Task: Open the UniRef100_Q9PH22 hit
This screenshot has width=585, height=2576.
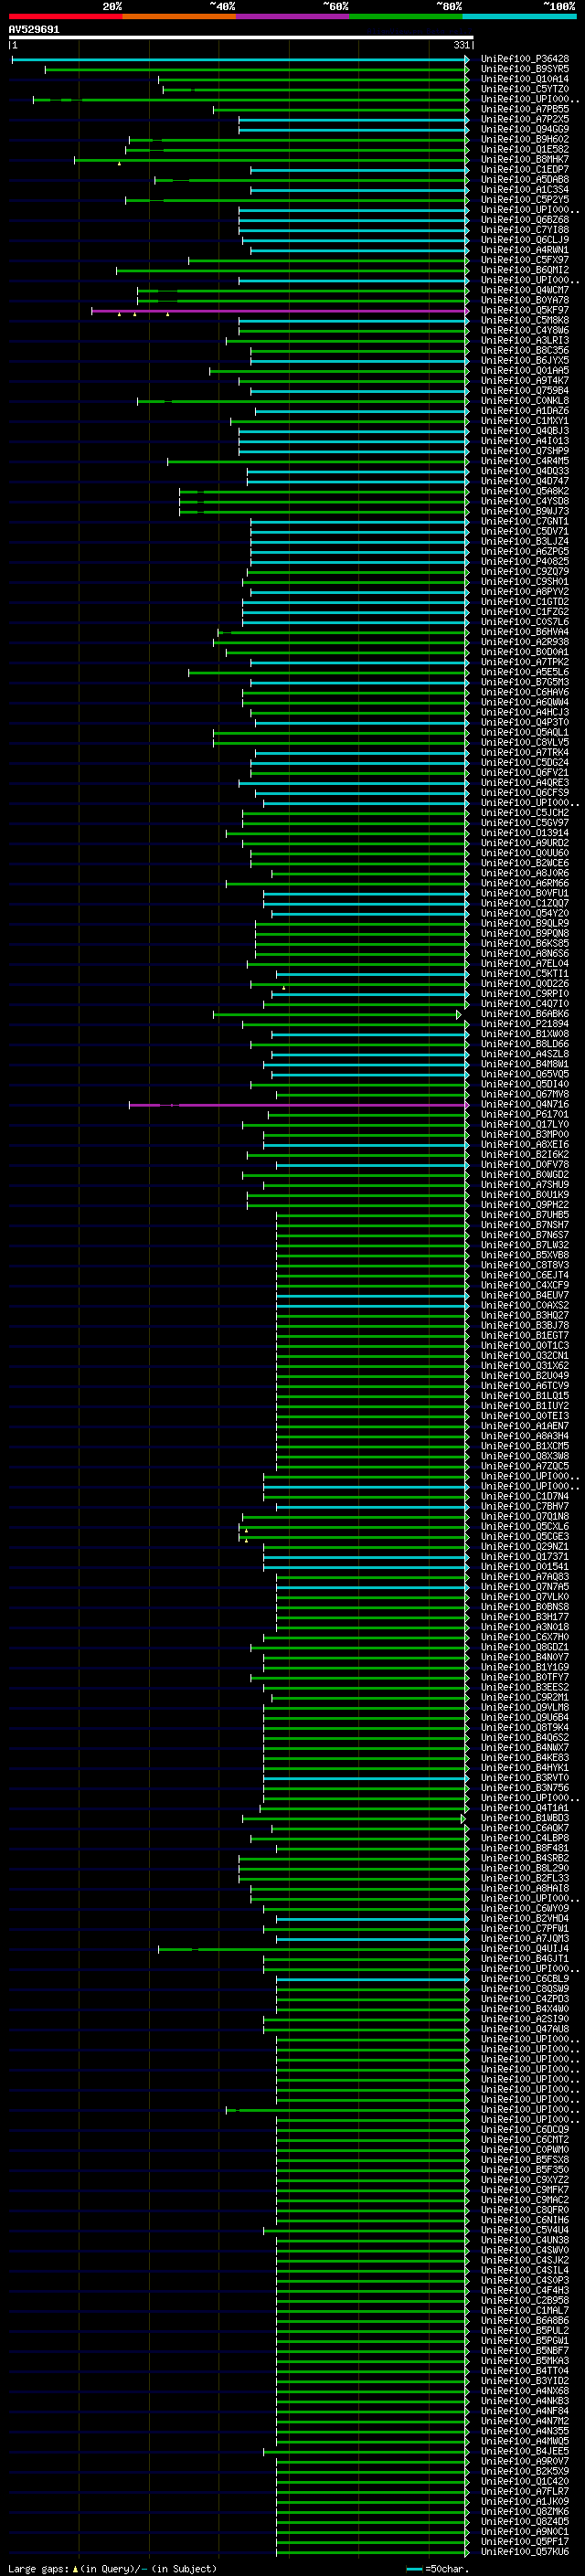Action: (524, 1205)
